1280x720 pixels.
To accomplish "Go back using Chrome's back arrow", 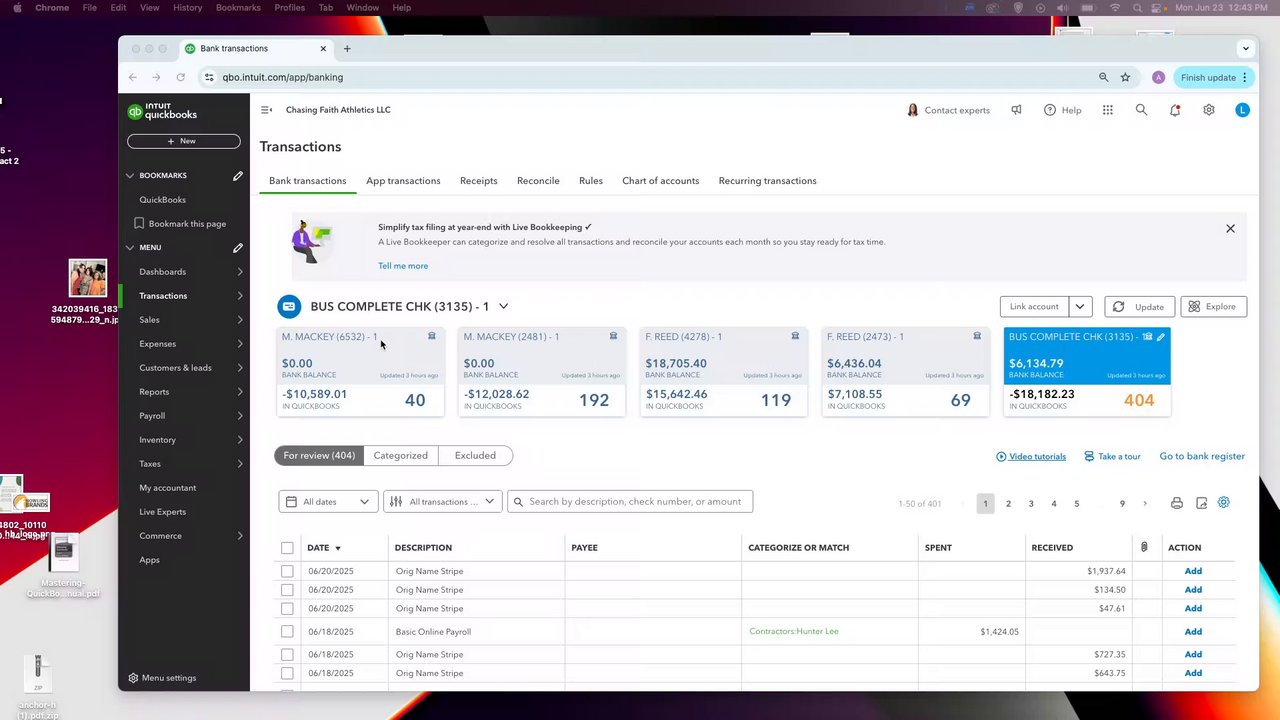I will click(133, 77).
